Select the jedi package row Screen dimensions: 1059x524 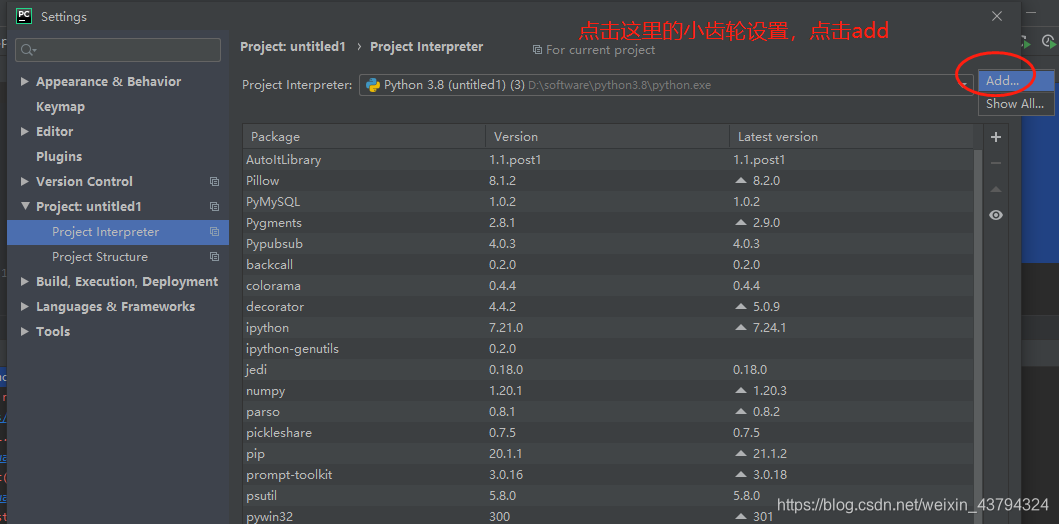(608, 370)
